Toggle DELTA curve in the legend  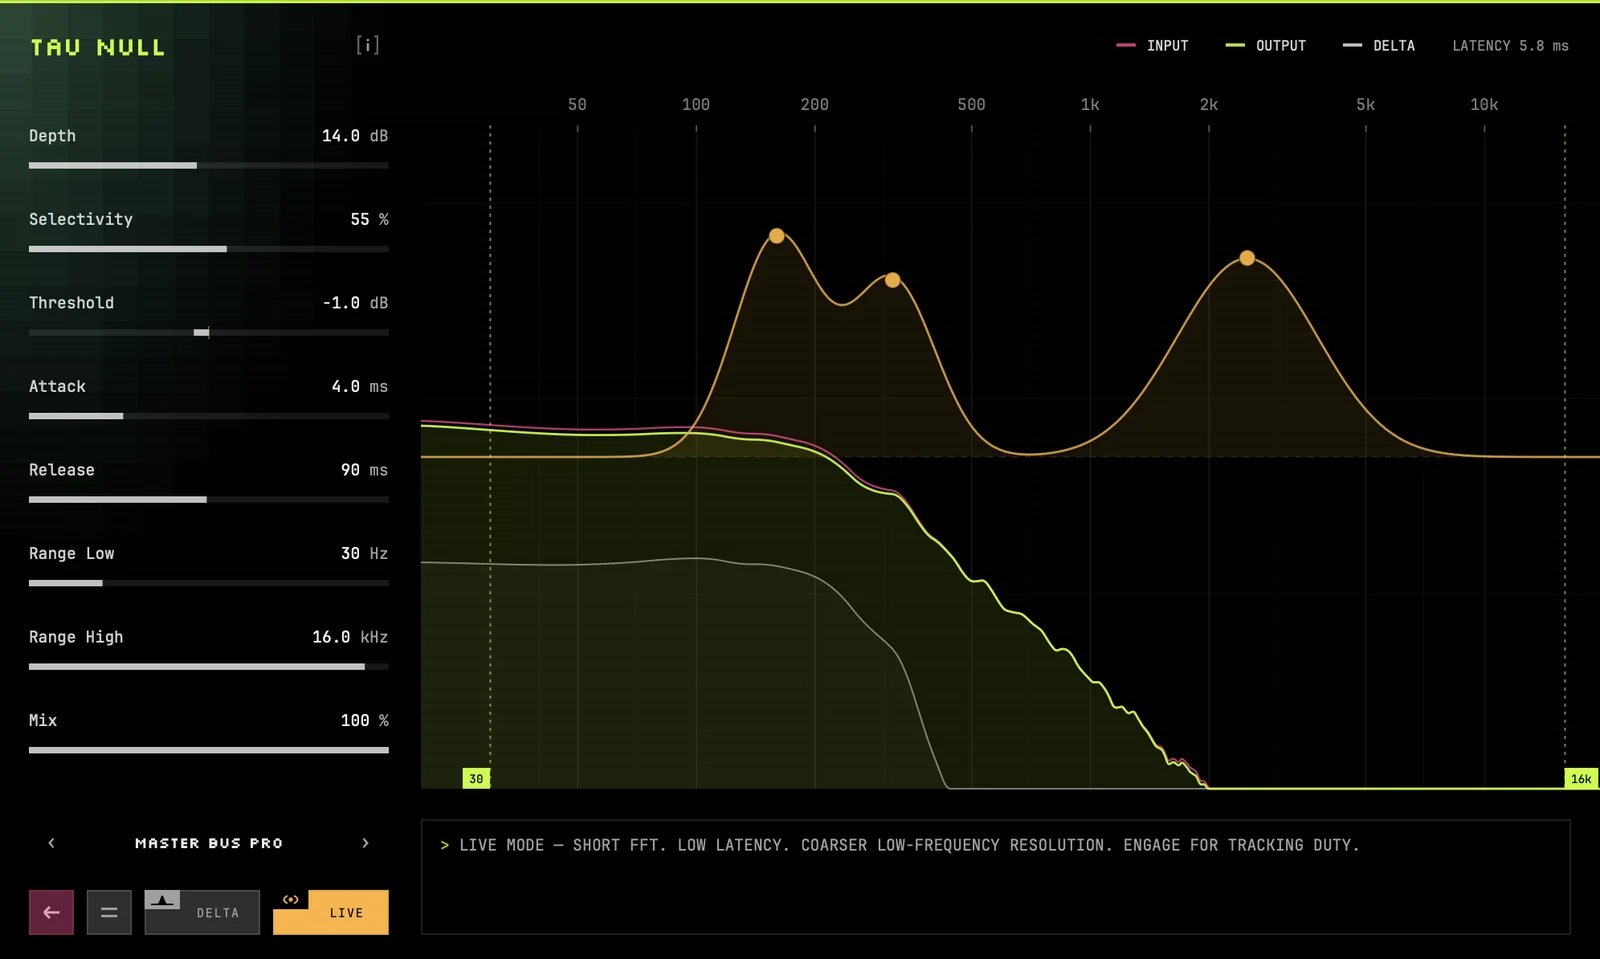coord(1379,46)
